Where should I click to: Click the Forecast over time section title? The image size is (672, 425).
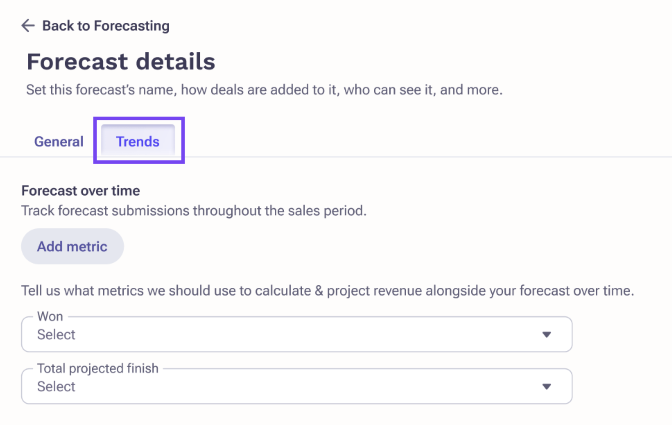(x=81, y=191)
